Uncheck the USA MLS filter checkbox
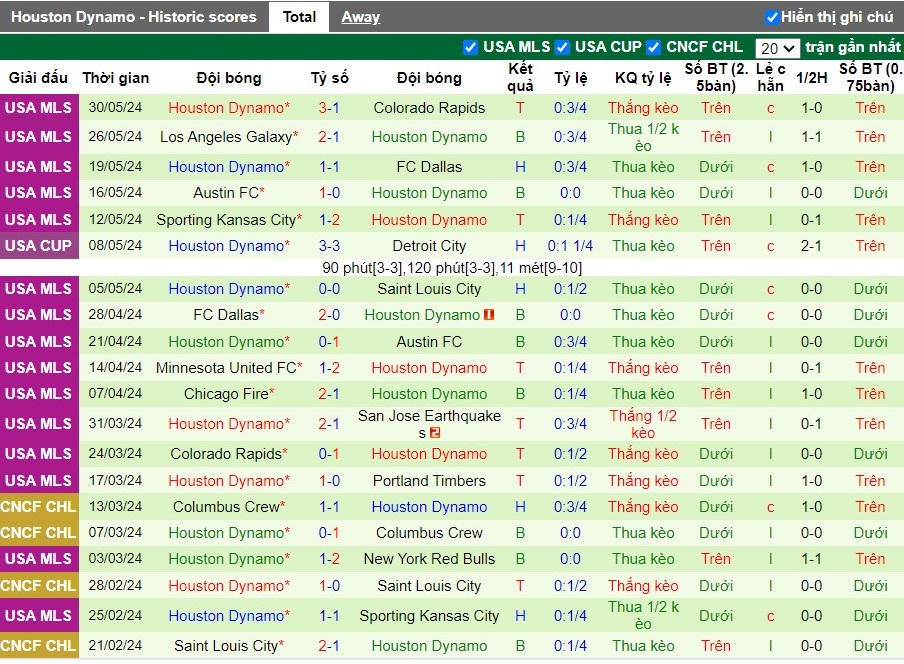This screenshot has width=904, height=664. pos(470,47)
